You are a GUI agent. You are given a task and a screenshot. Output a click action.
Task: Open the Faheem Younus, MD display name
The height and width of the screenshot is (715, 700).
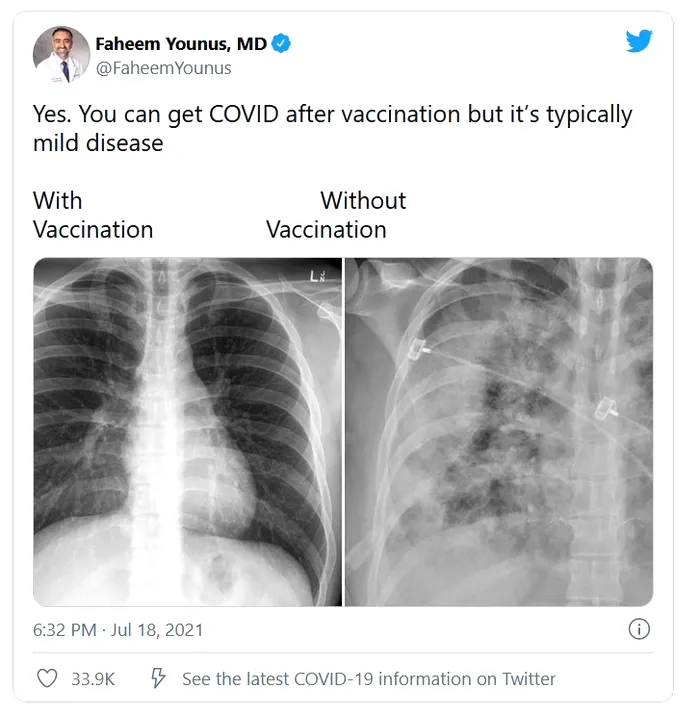pyautogui.click(x=180, y=43)
